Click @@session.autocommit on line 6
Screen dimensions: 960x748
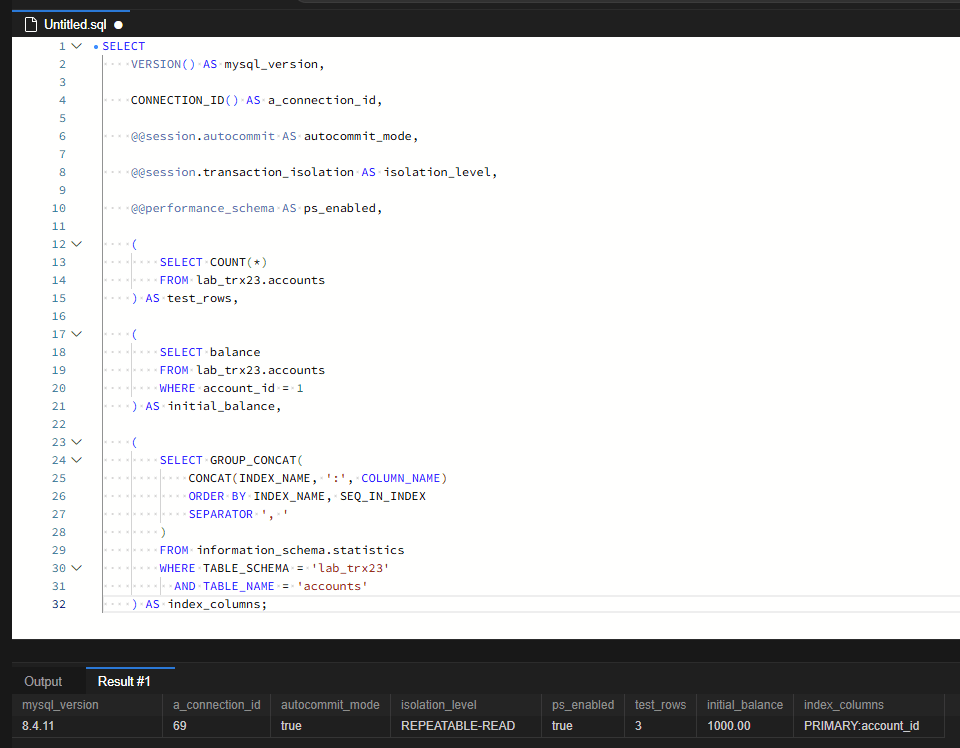203,136
